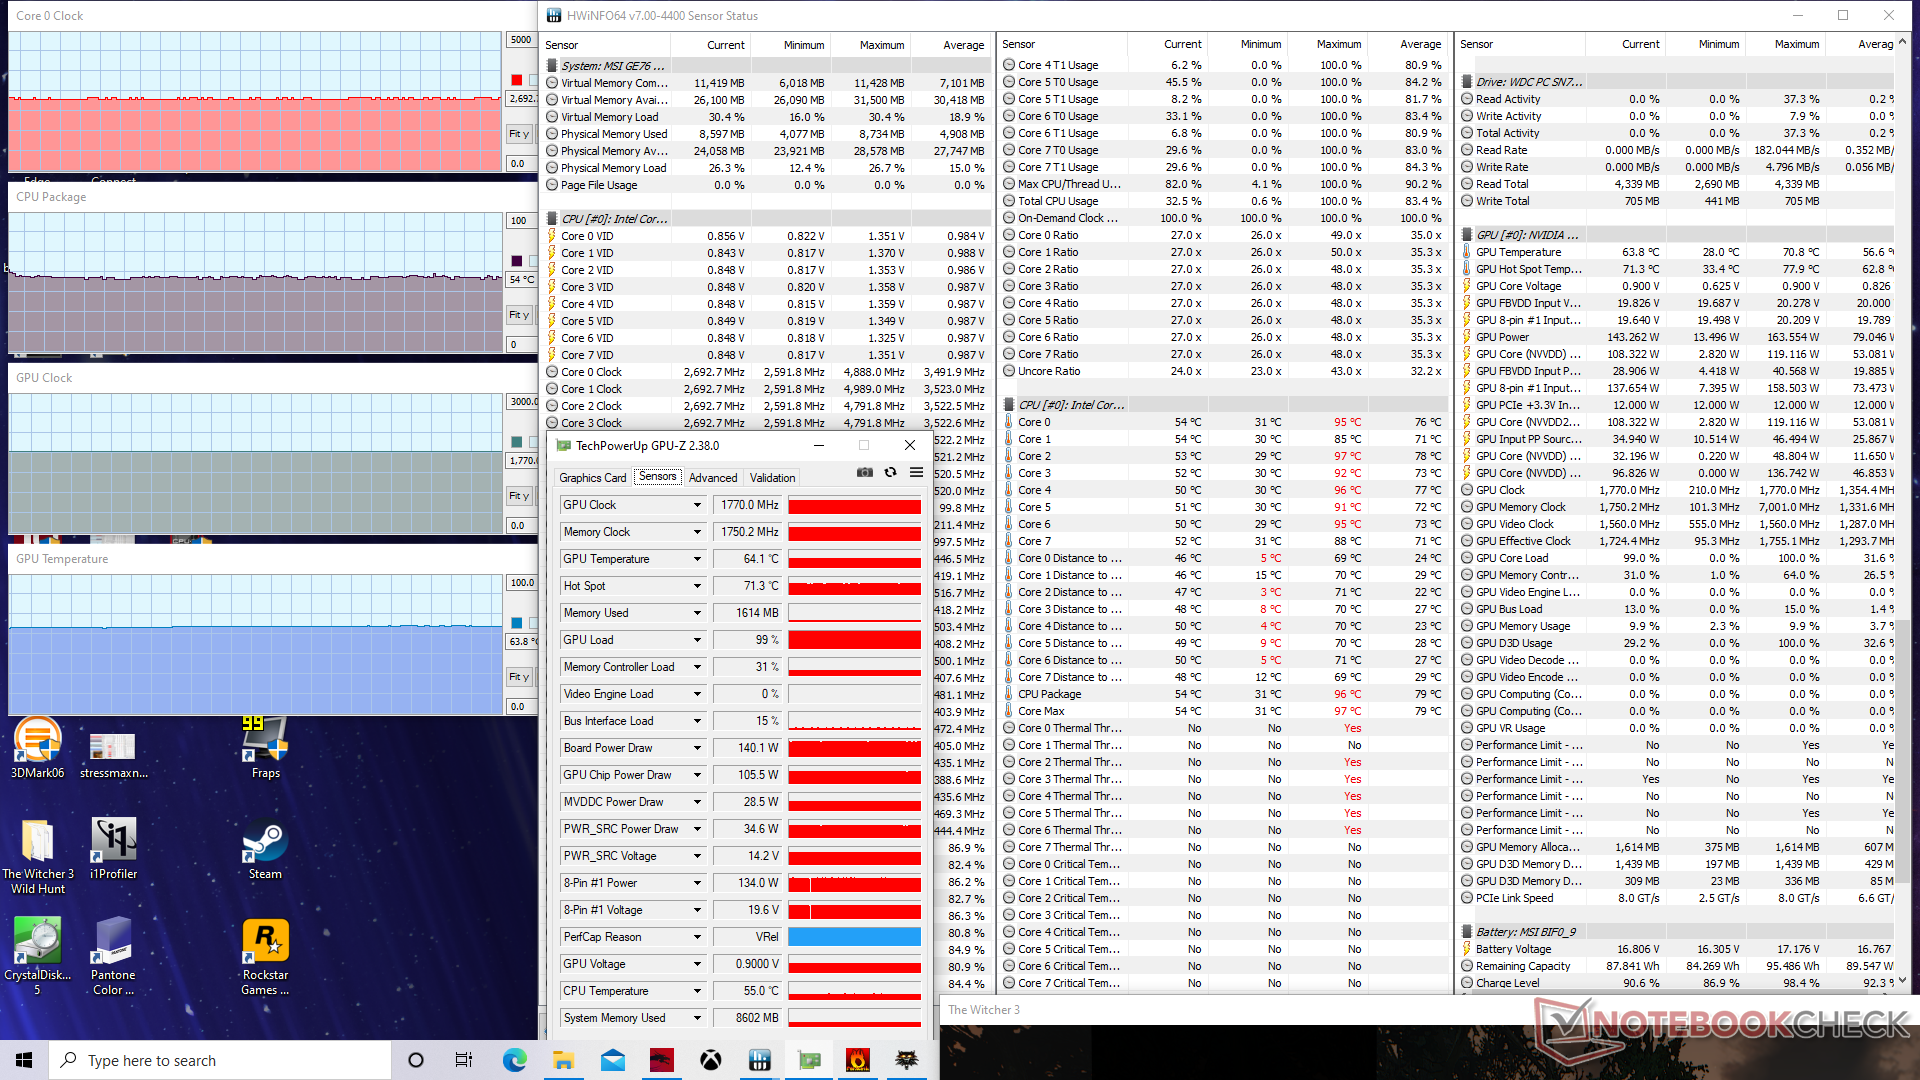Click Fit y on the Core 0 Clock graph
1920x1080 pixels.
519,134
